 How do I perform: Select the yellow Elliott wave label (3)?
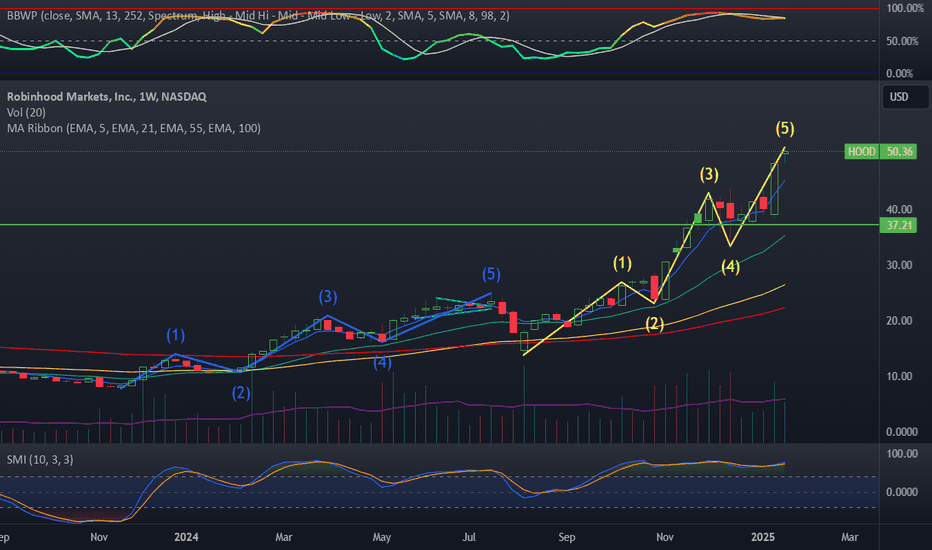709,174
